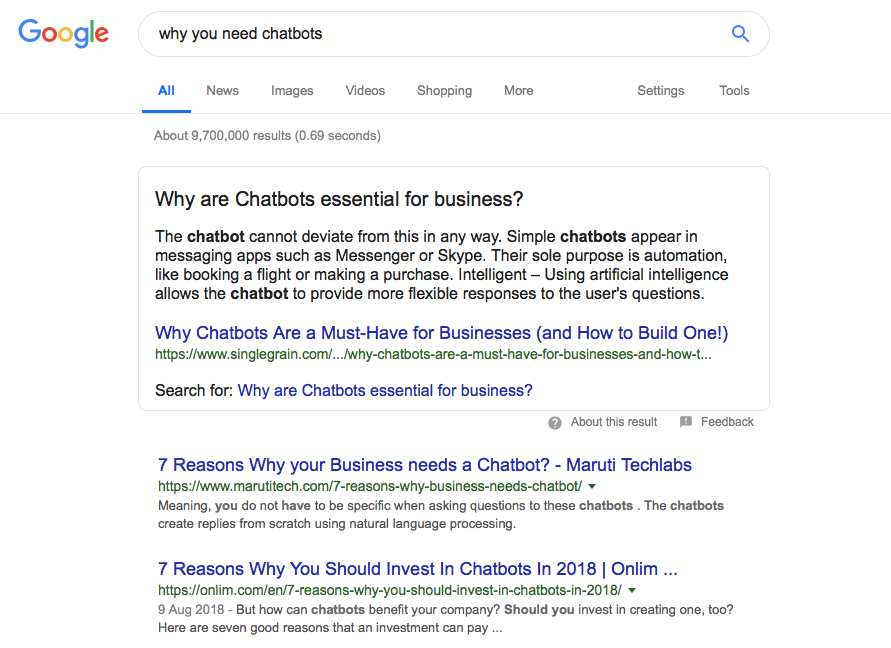This screenshot has width=891, height=648.
Task: Switch to the News tab
Action: (222, 90)
